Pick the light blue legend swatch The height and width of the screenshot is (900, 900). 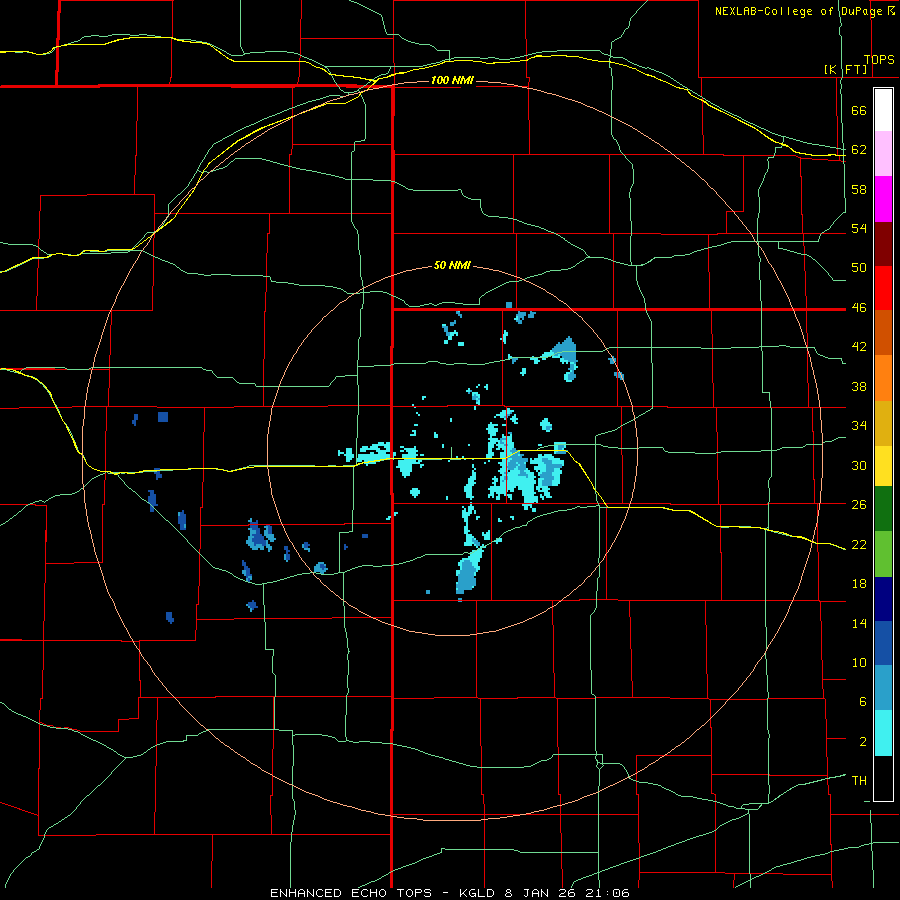883,688
